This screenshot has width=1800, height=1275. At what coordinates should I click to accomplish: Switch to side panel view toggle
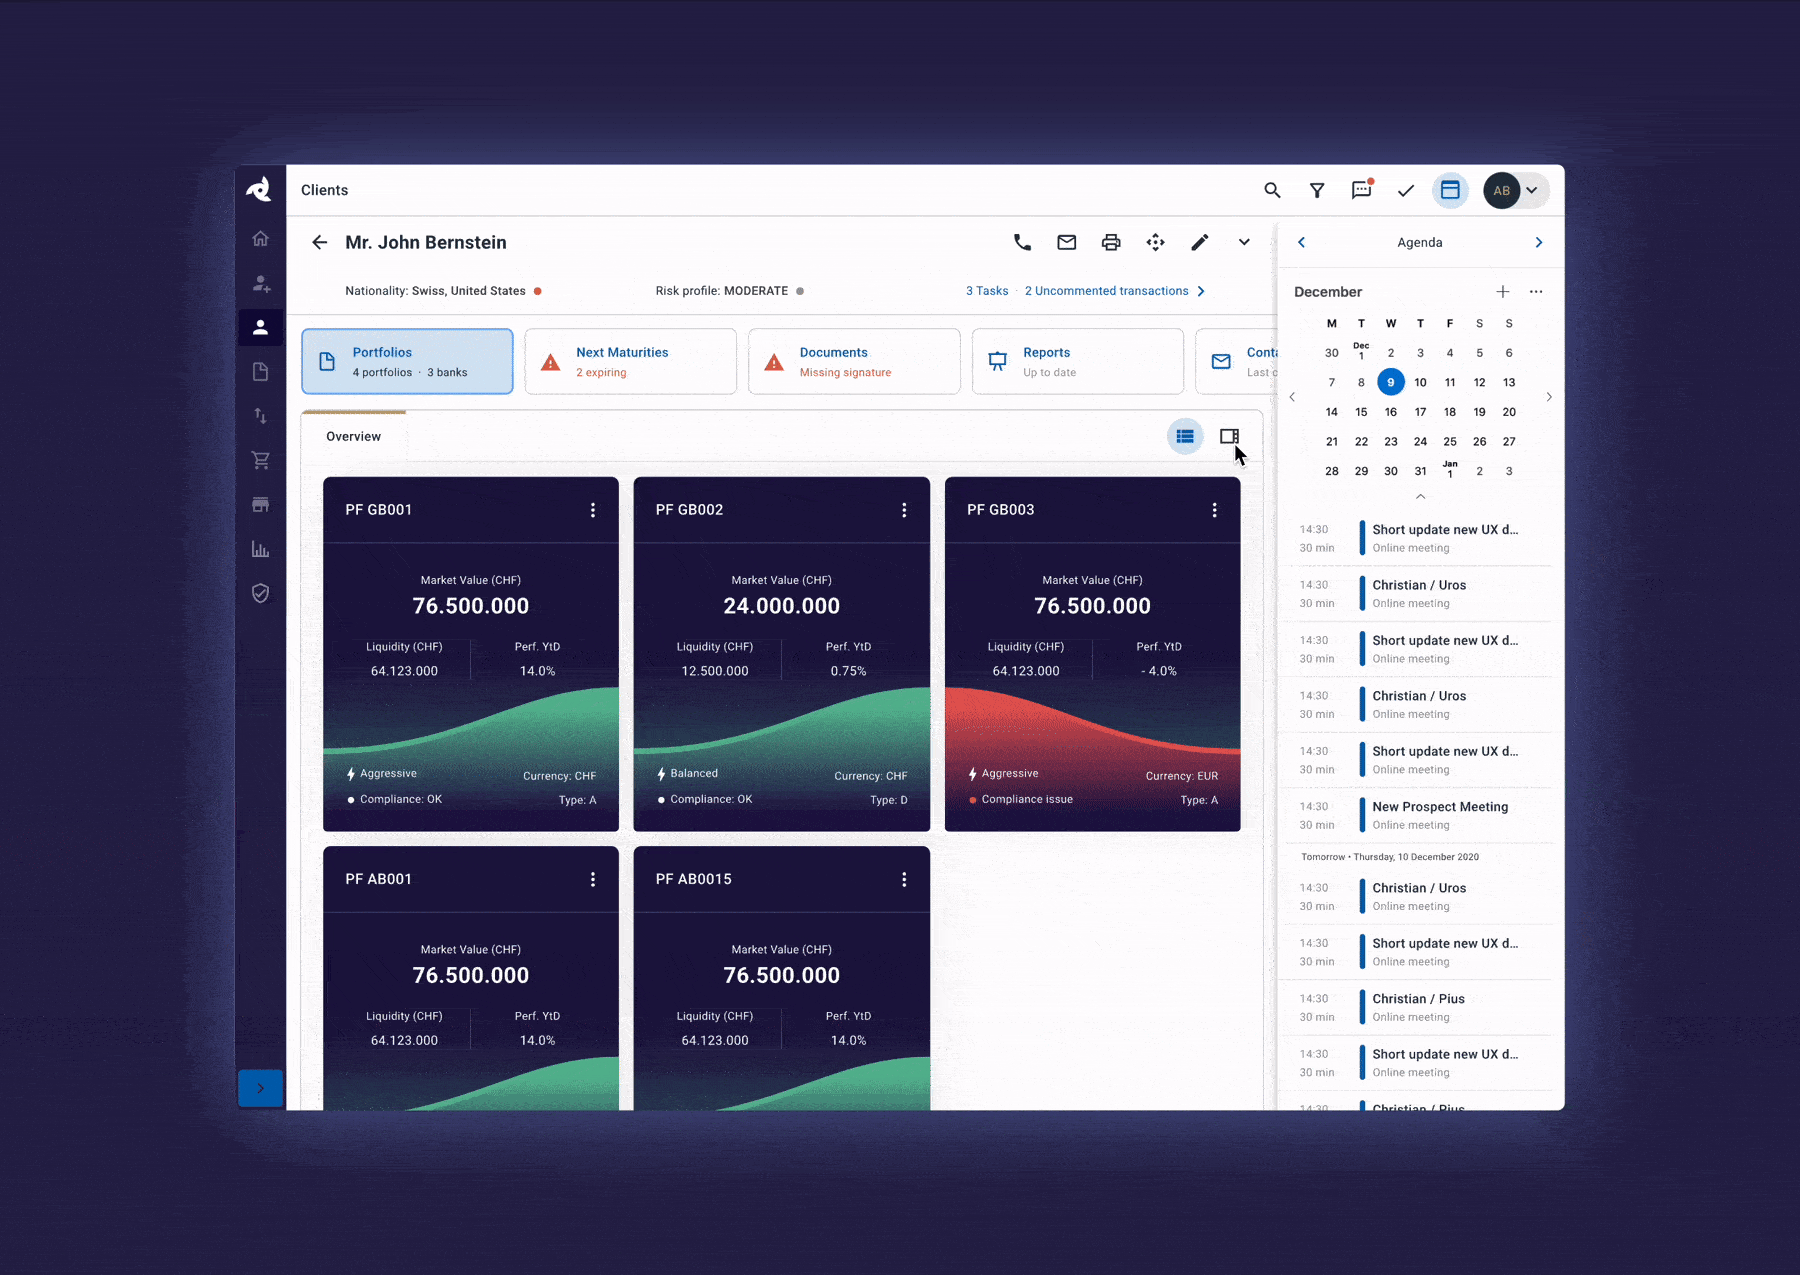click(x=1229, y=436)
